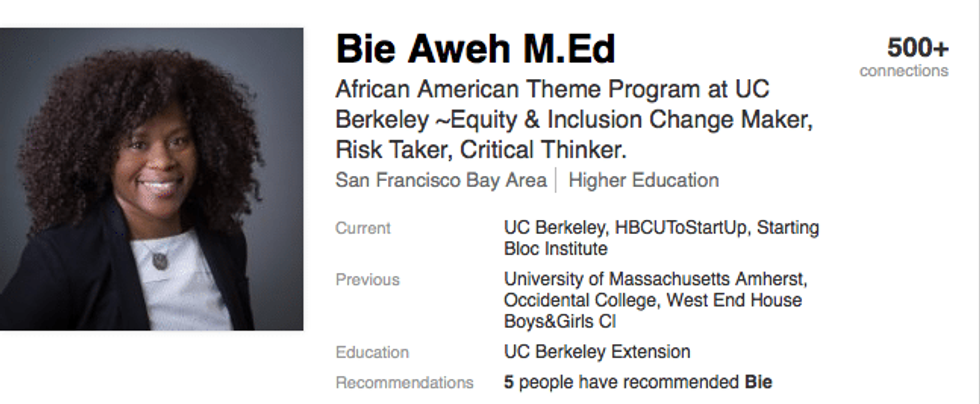Open the San Francisco Bay Area location

coord(441,181)
